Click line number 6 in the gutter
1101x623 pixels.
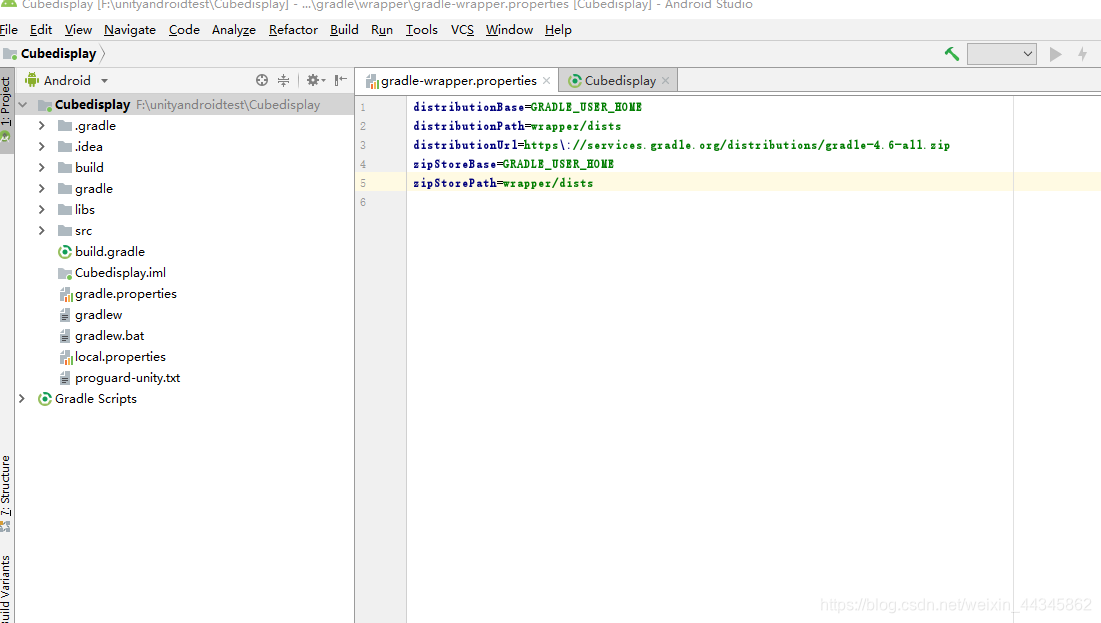[x=363, y=202]
